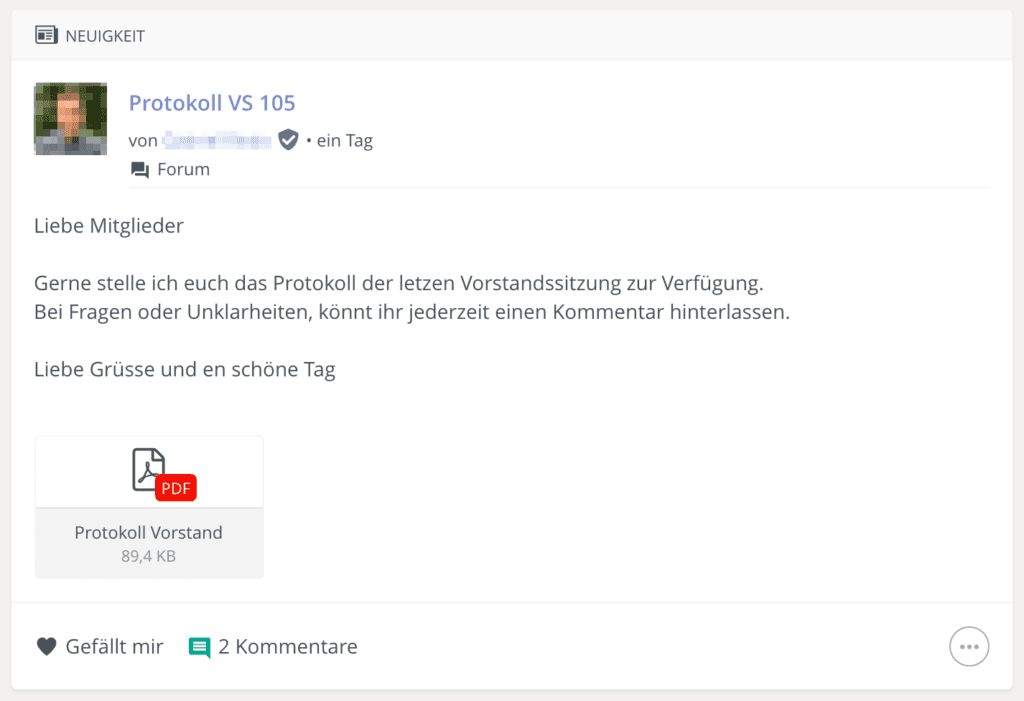Screen dimensions: 1024x701
Task: Click the 'ein Tag' timestamp
Action: 344,140
